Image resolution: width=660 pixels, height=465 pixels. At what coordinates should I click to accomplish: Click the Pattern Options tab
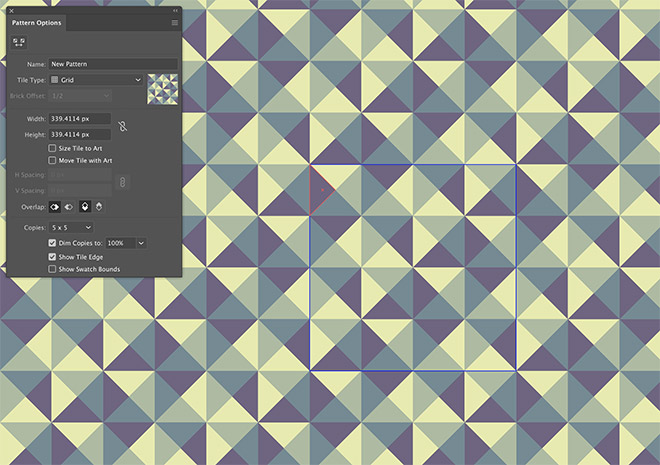tap(38, 22)
